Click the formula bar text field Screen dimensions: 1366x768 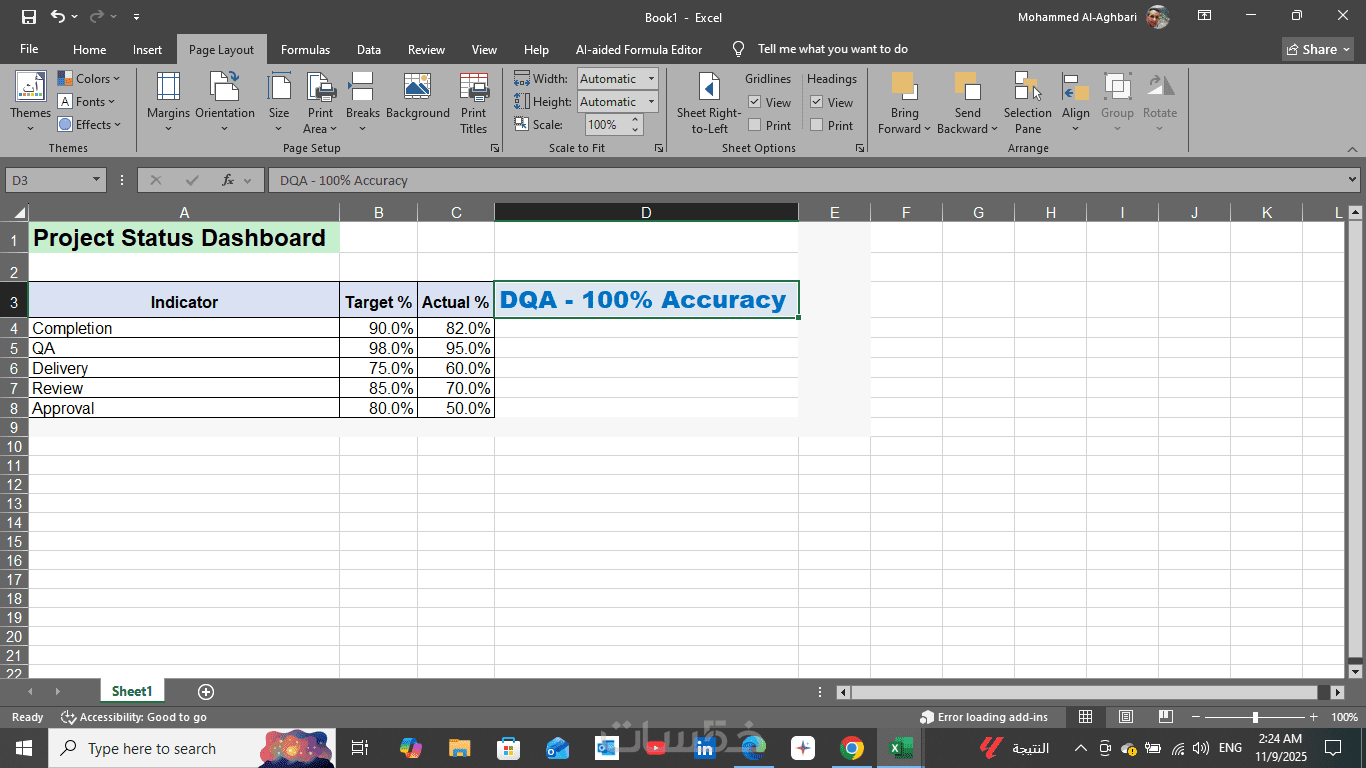tap(805, 180)
